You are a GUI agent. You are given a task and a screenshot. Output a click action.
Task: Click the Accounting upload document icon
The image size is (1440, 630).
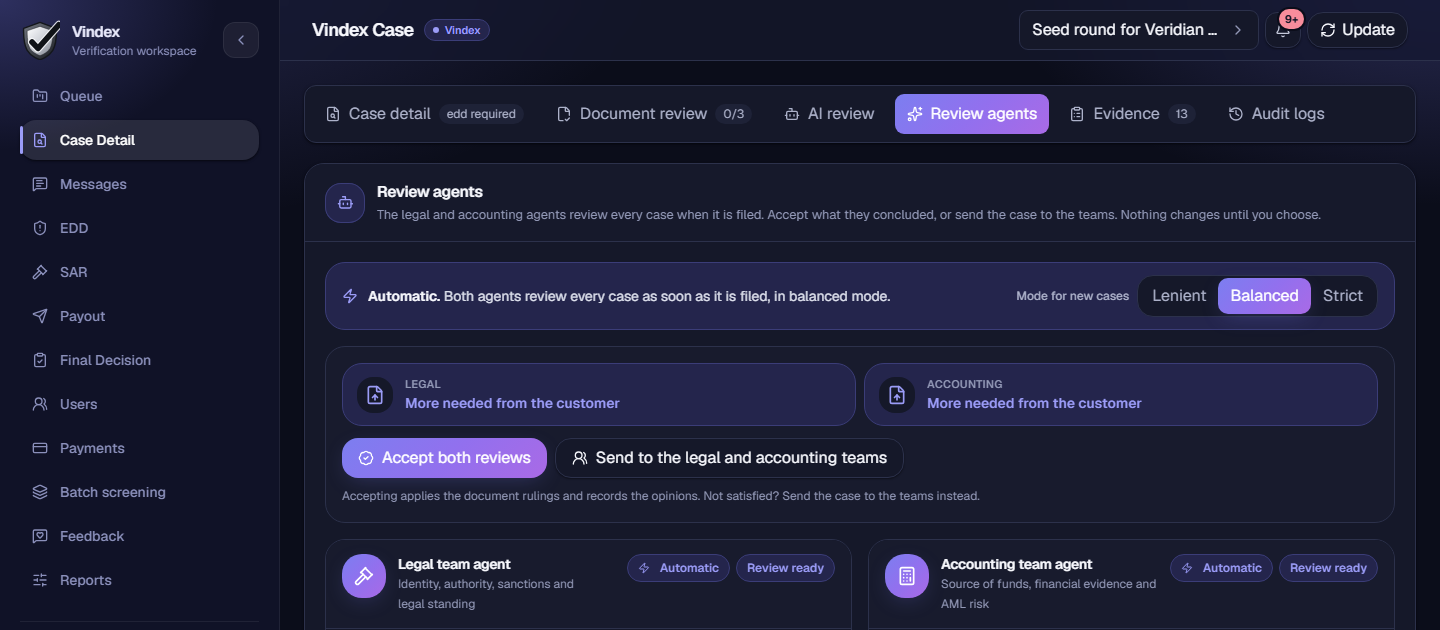coord(897,394)
